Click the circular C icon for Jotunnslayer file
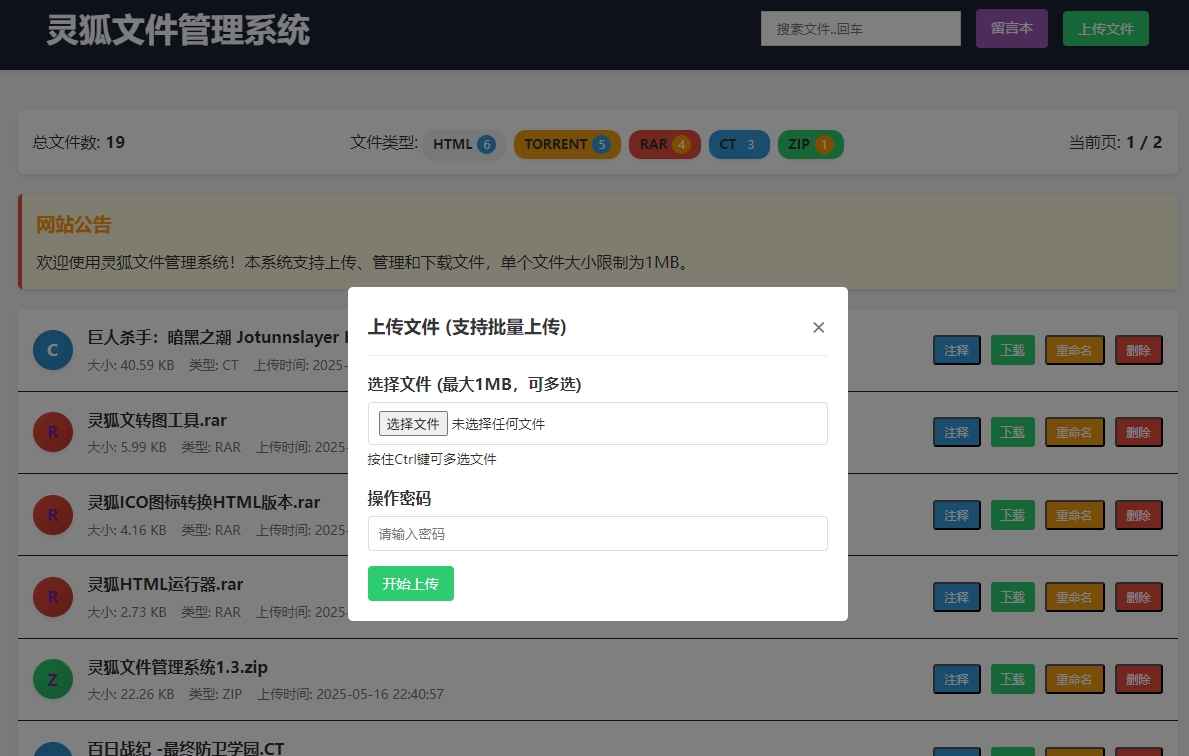This screenshot has height=756, width=1189. pyautogui.click(x=53, y=350)
